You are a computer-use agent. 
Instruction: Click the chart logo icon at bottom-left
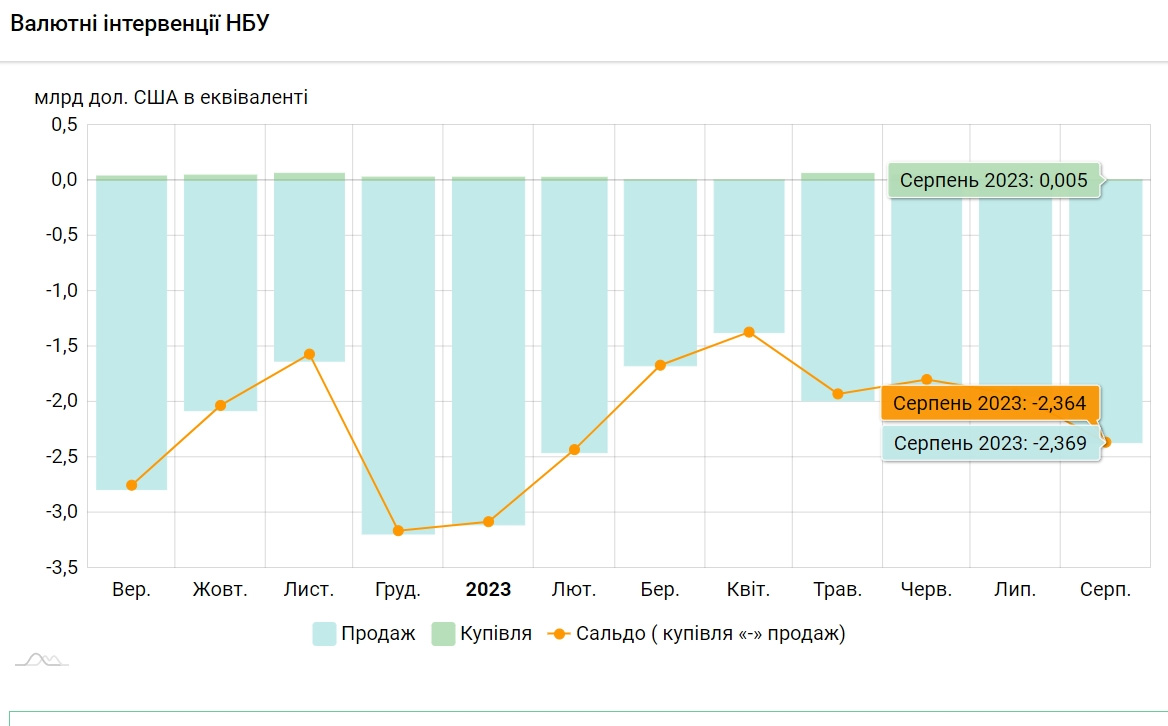[x=41, y=659]
